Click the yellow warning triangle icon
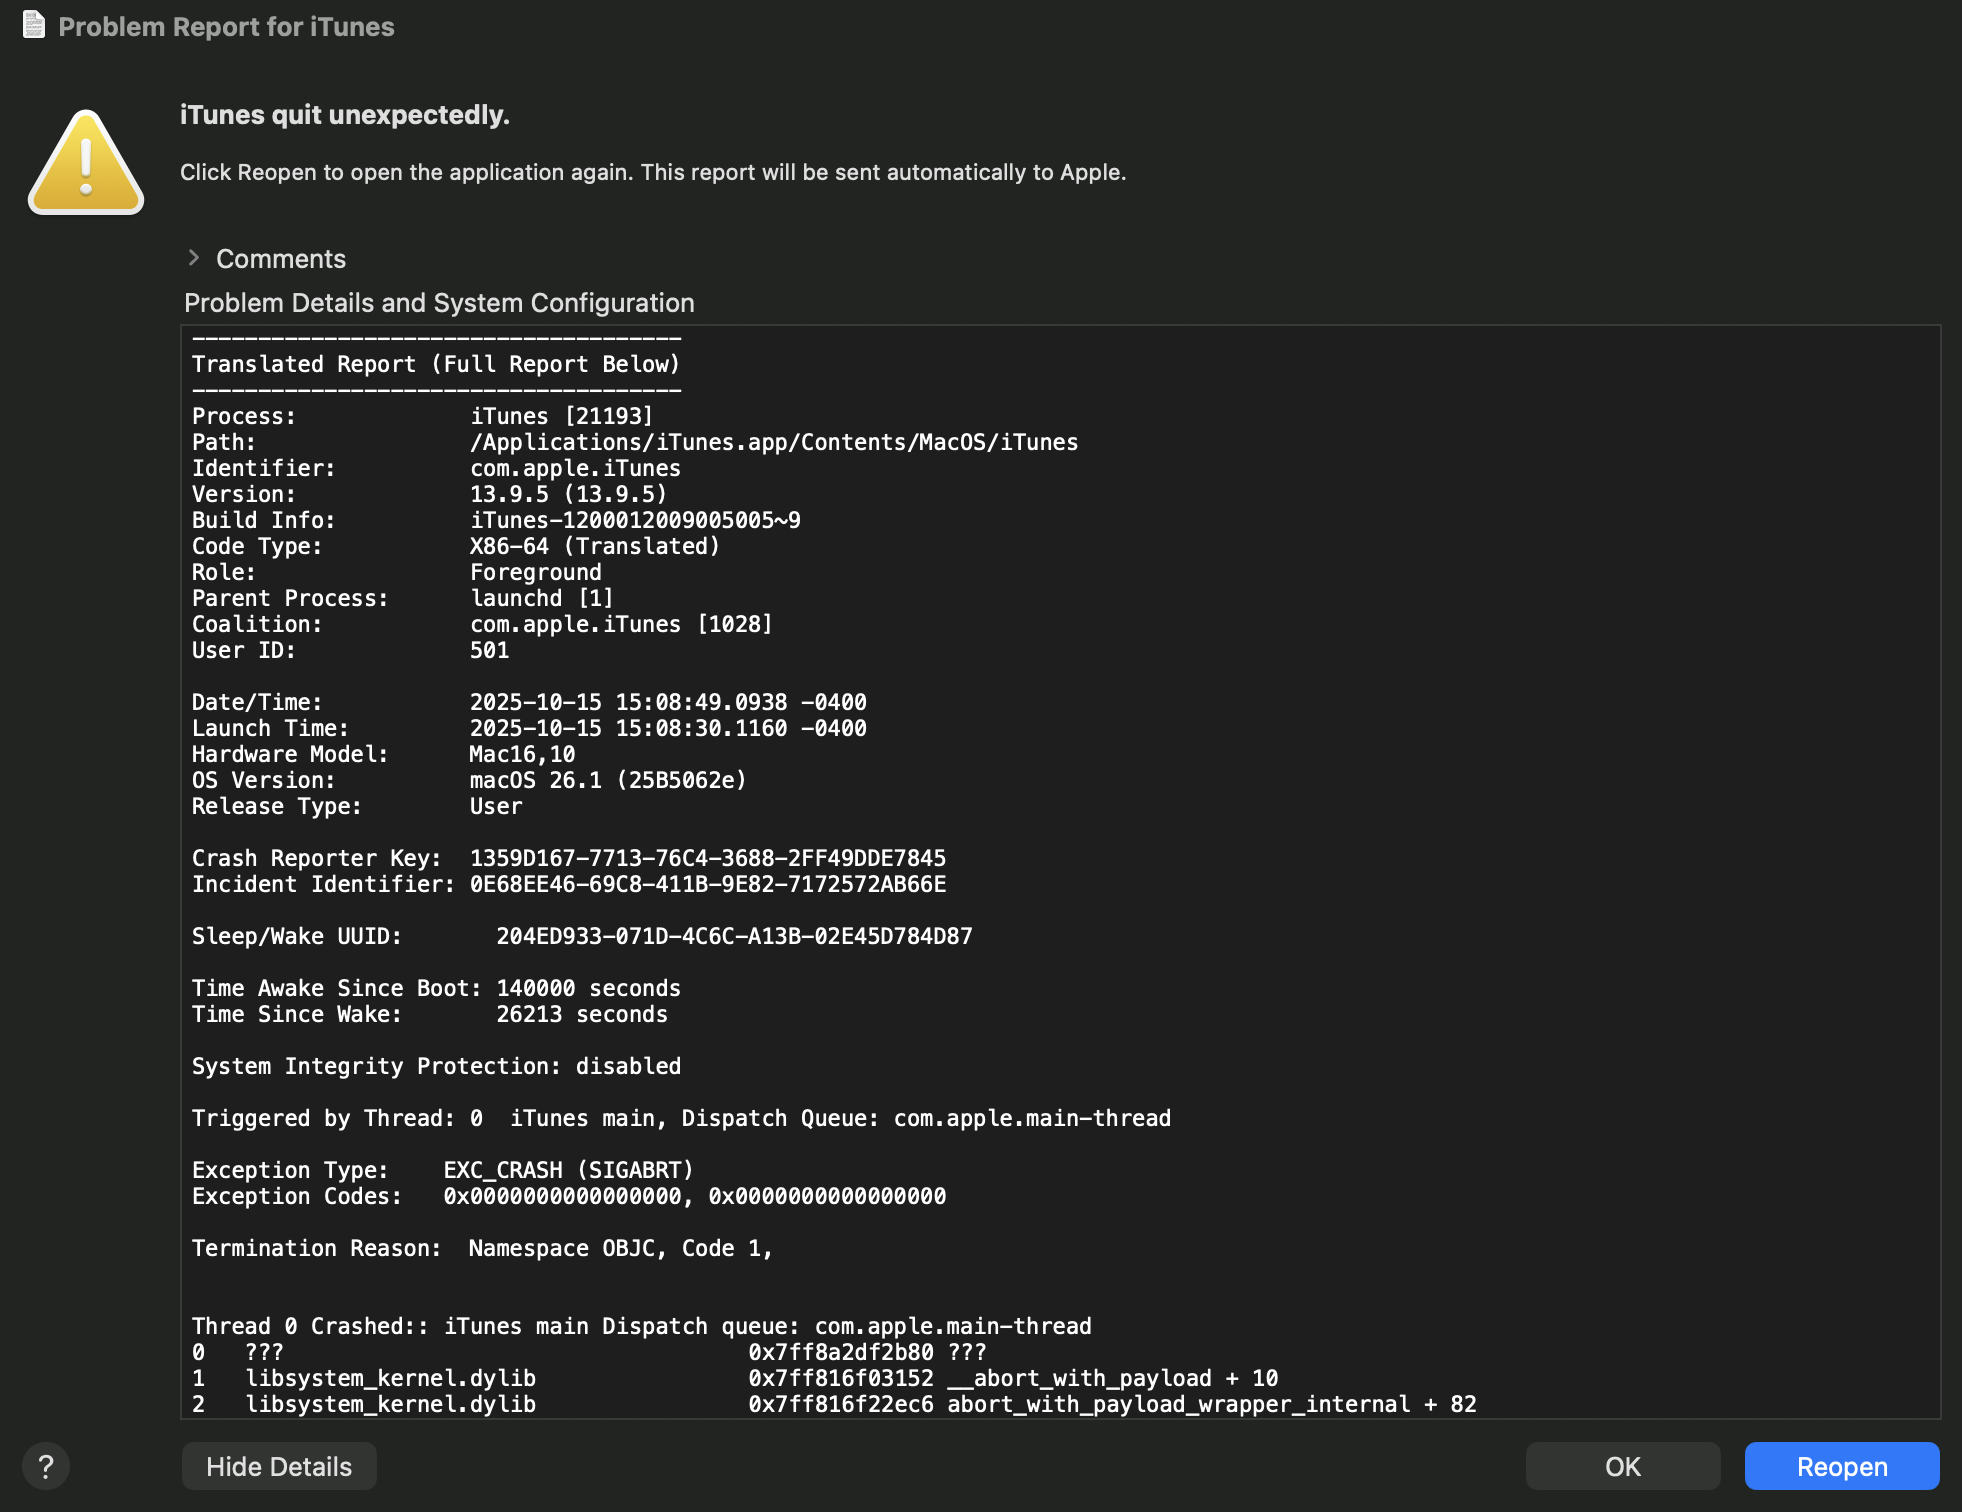 [86, 163]
